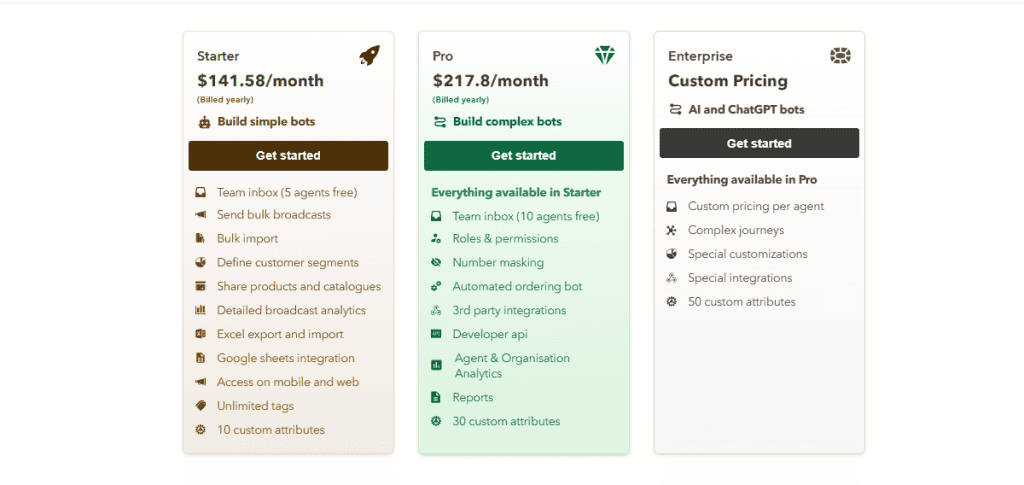Click the Starter plan rocket icon
The height and width of the screenshot is (485, 1024).
(x=369, y=56)
